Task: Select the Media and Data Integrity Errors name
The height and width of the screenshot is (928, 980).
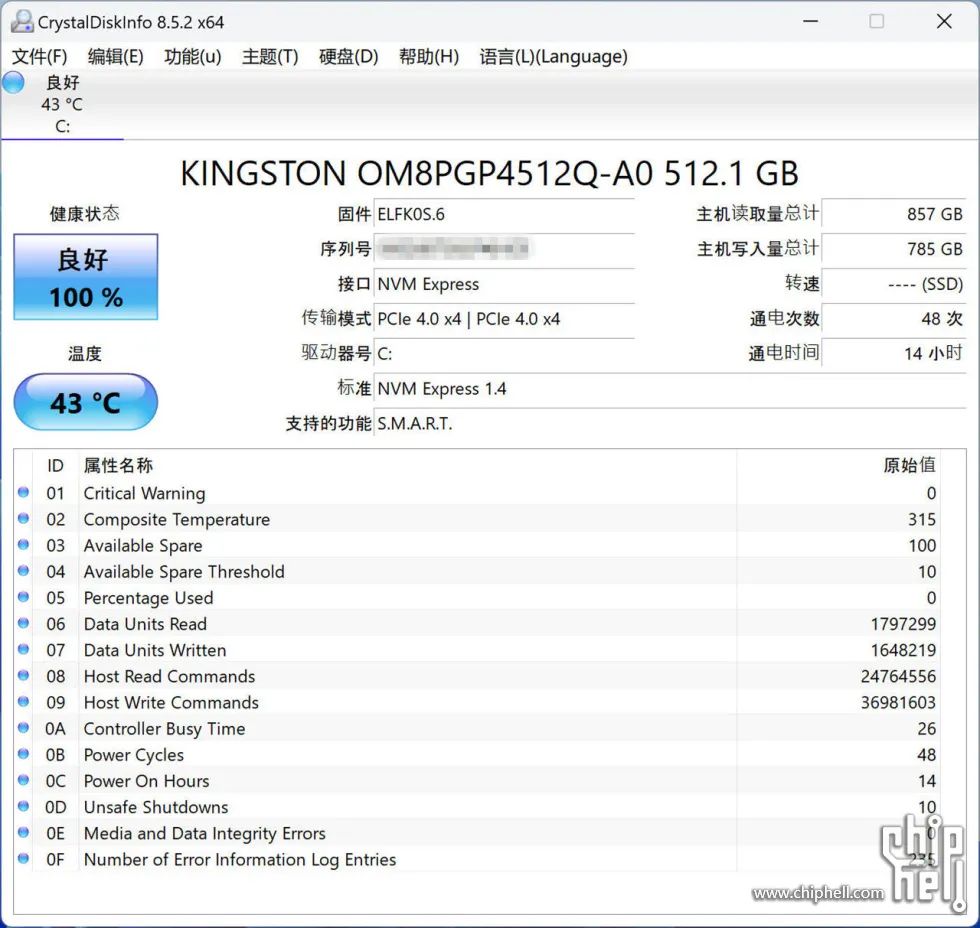Action: click(x=205, y=834)
